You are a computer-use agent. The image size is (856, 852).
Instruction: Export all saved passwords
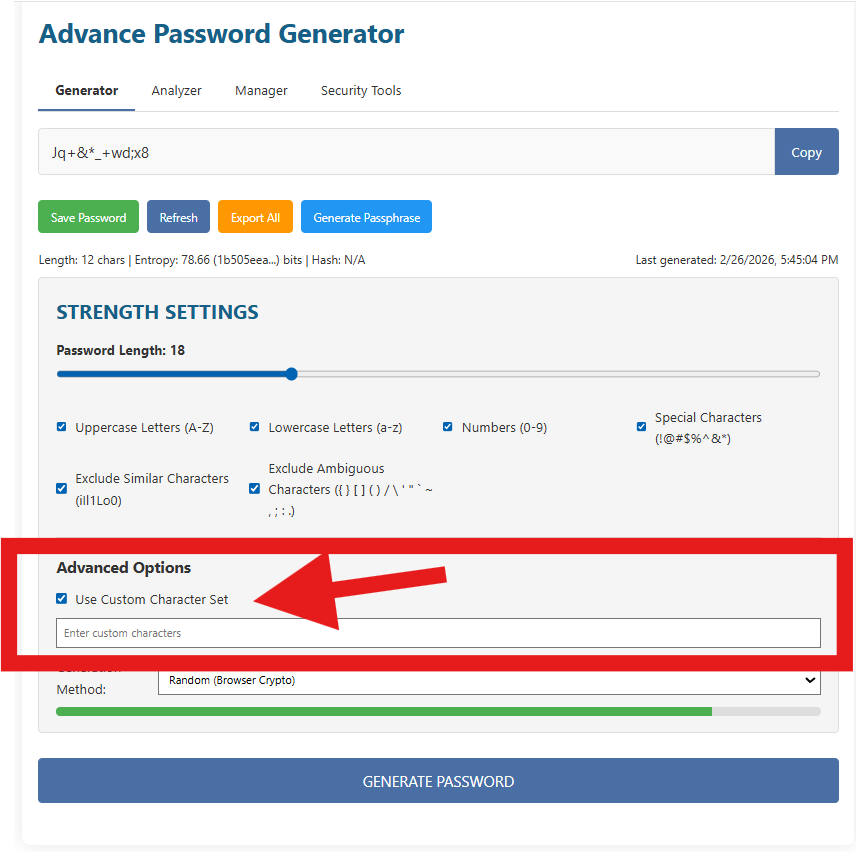coord(254,216)
